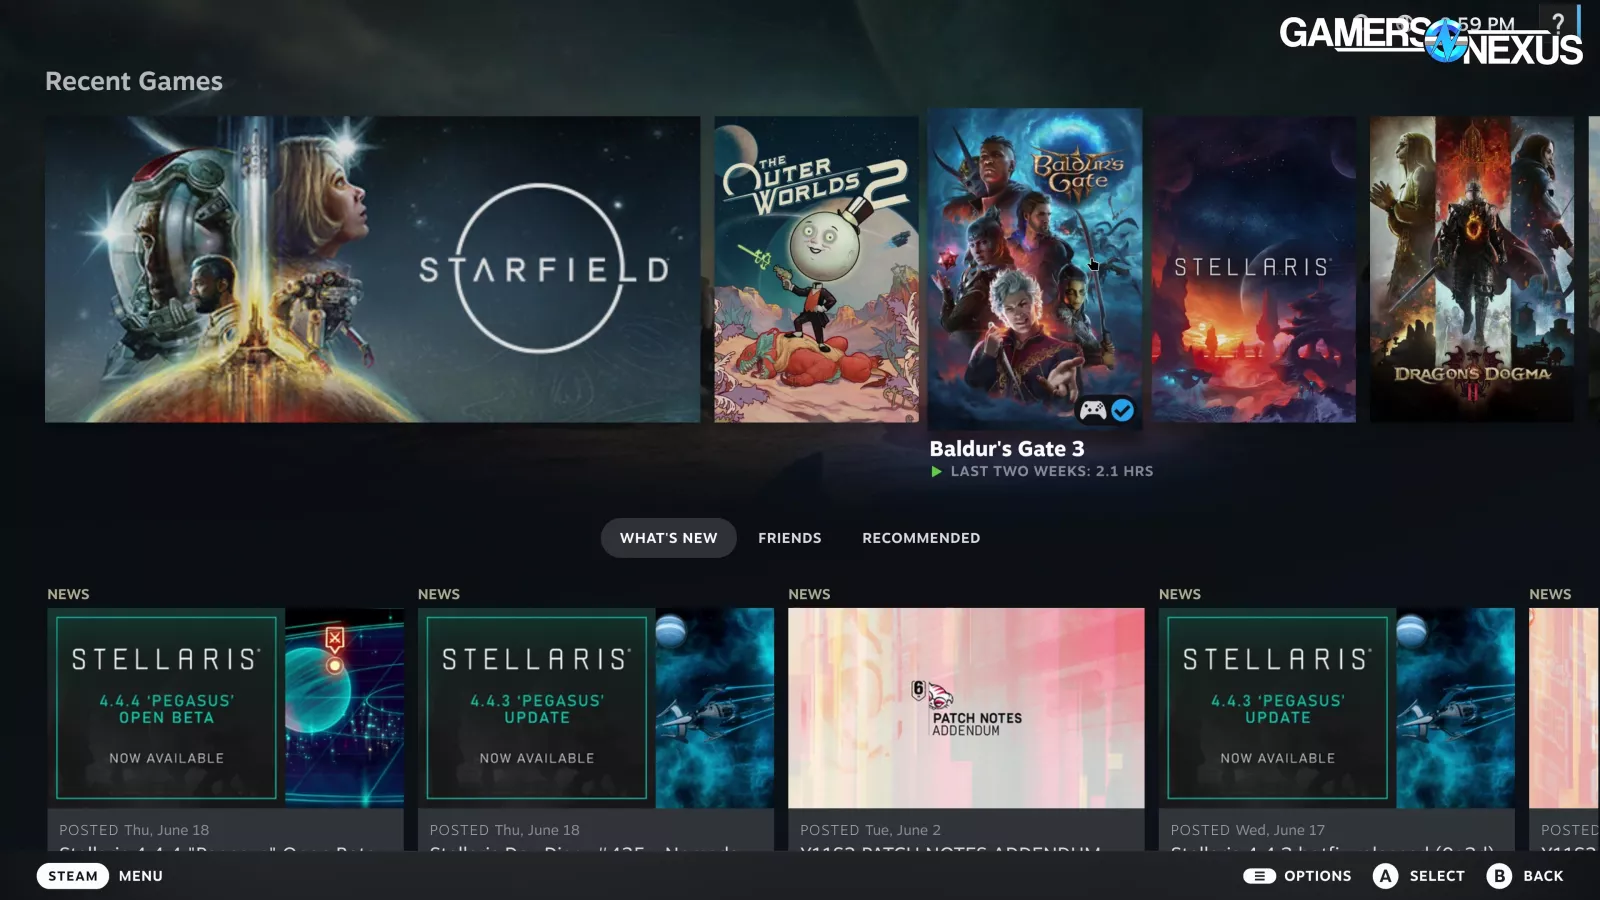Viewport: 1600px width, 900px height.
Task: Click the A button glyph
Action: [x=1385, y=876]
